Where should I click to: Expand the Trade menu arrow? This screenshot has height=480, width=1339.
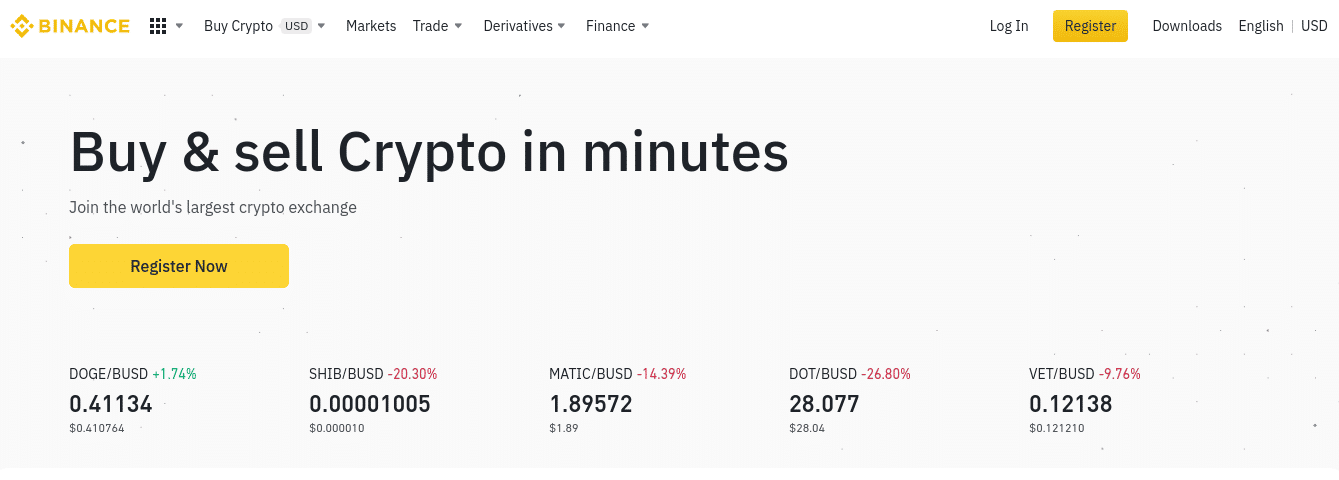click(458, 26)
